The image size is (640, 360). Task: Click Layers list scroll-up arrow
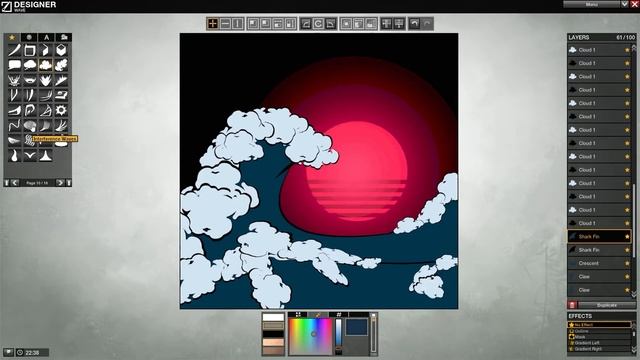point(634,47)
